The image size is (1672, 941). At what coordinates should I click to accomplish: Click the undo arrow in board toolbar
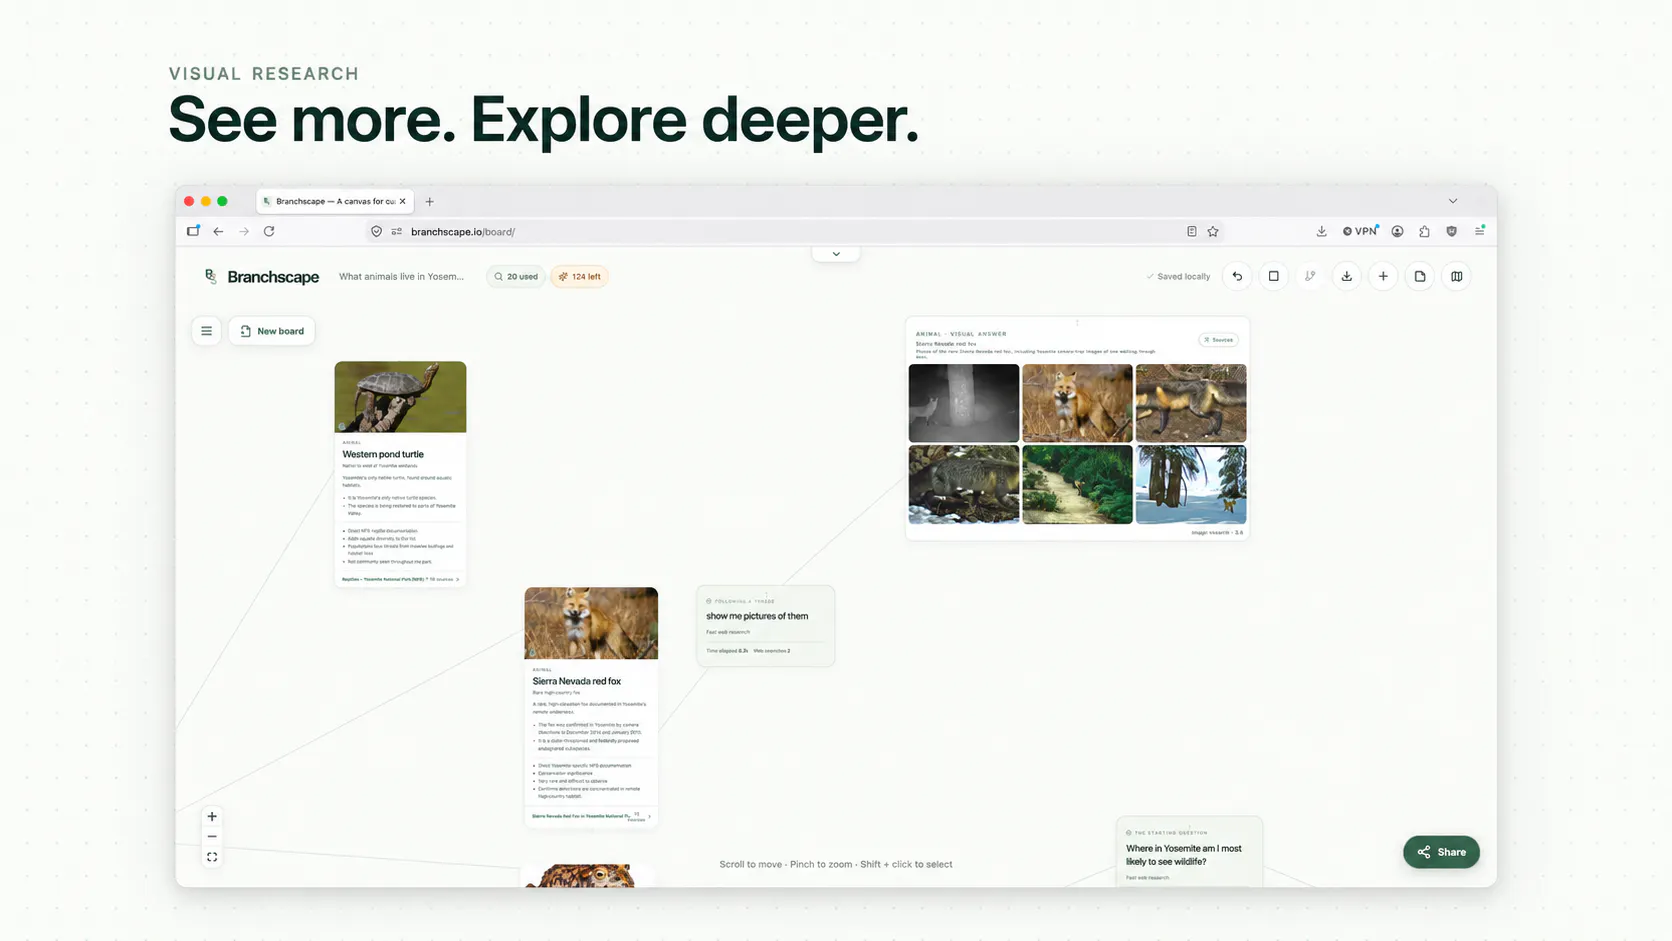1237,276
